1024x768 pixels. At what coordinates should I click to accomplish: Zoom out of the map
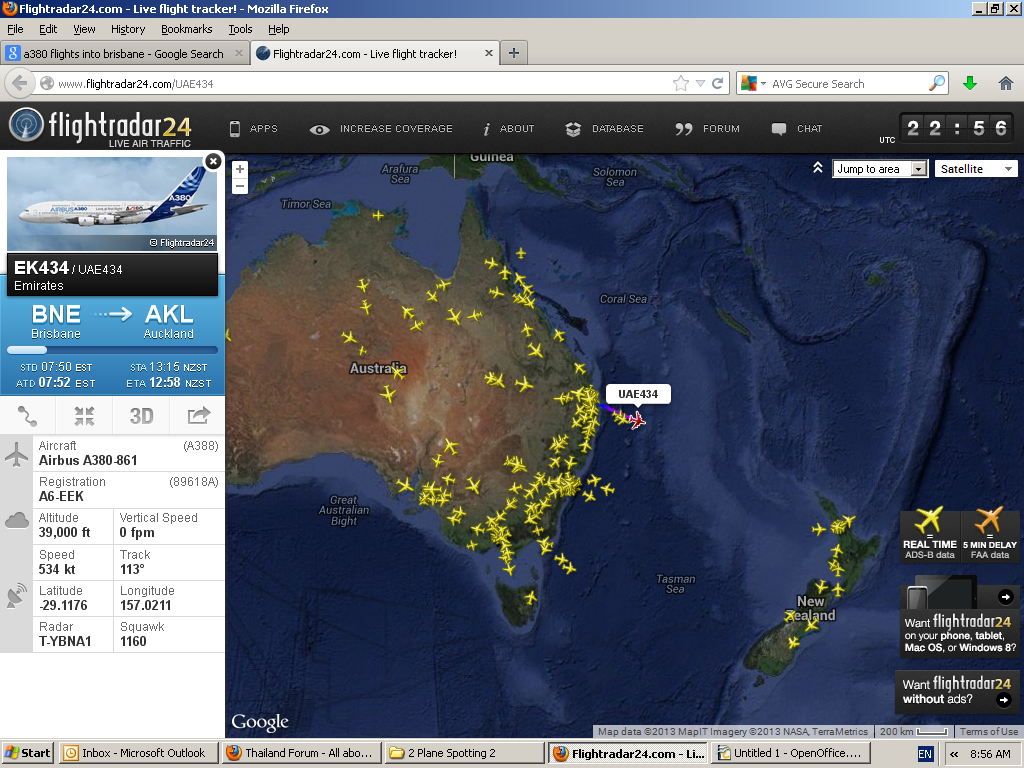tap(240, 186)
